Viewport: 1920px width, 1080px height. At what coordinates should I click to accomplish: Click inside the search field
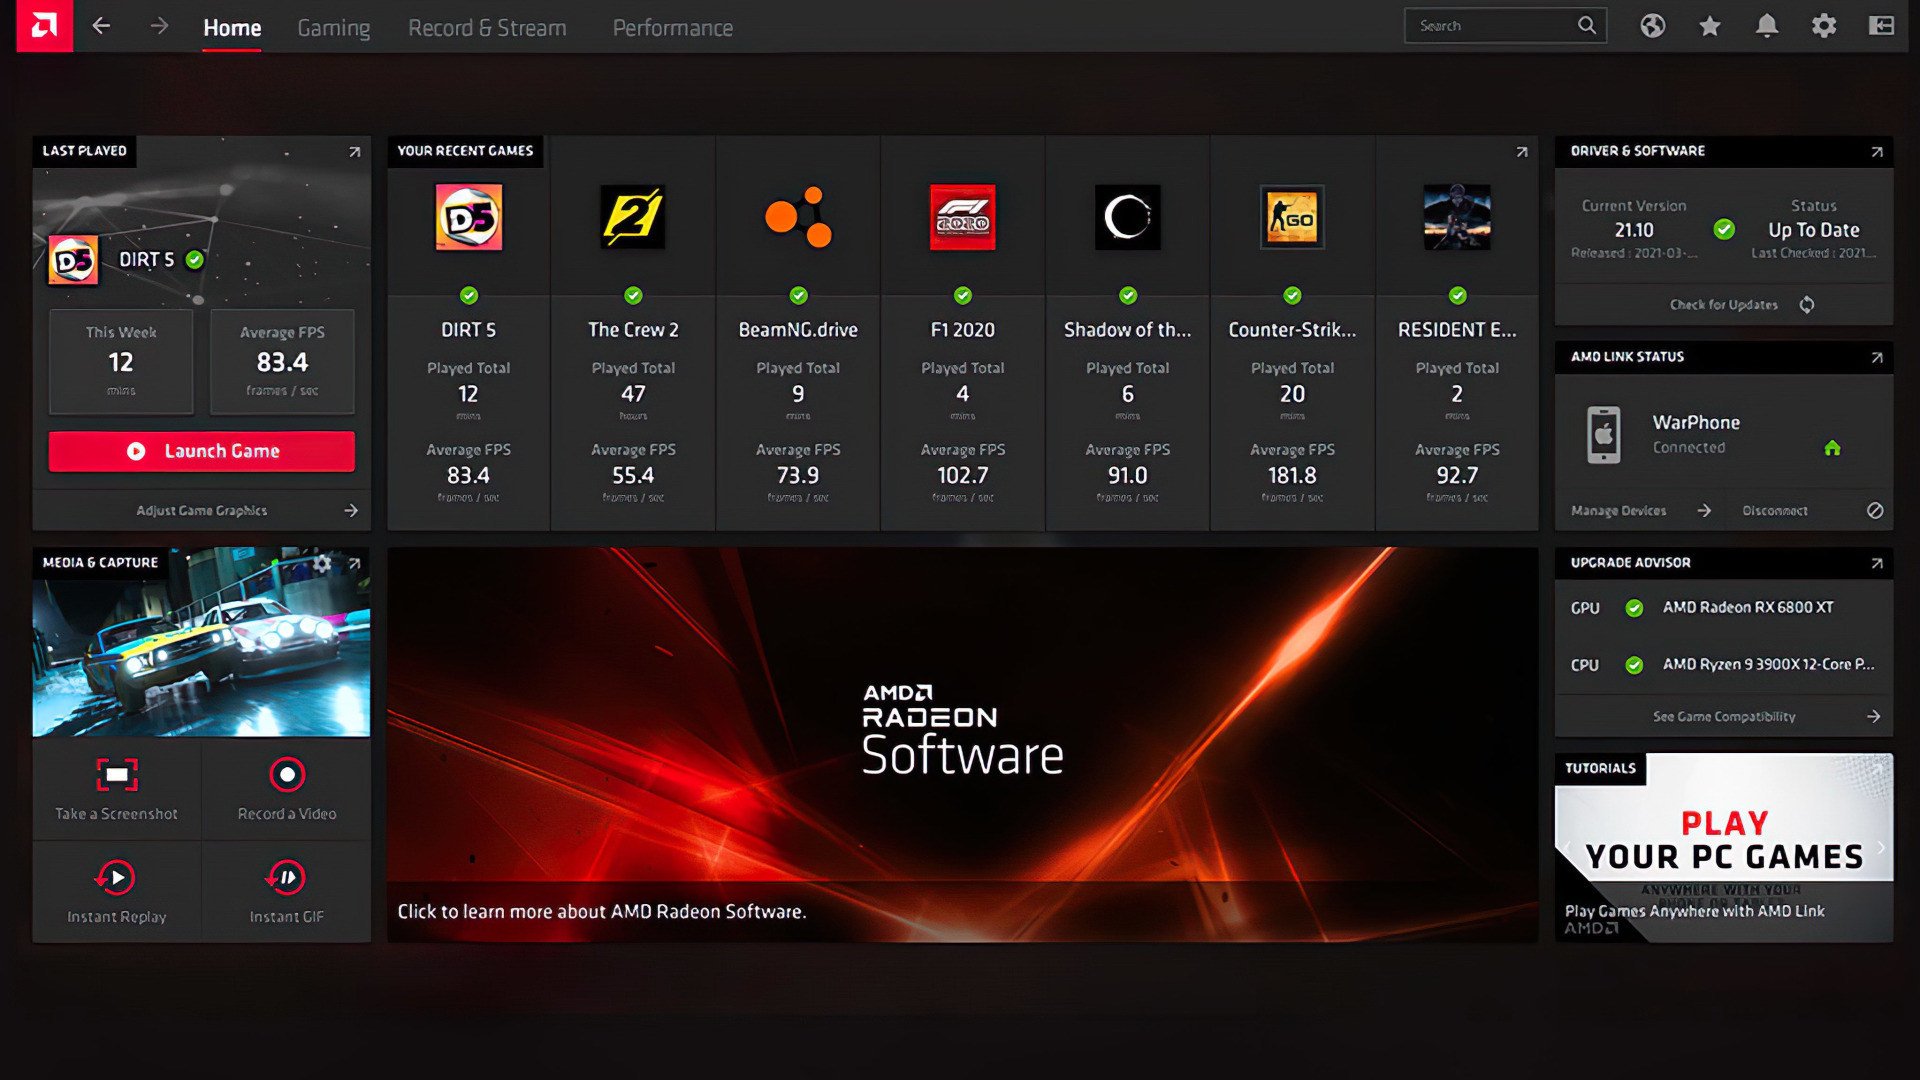(x=1490, y=25)
